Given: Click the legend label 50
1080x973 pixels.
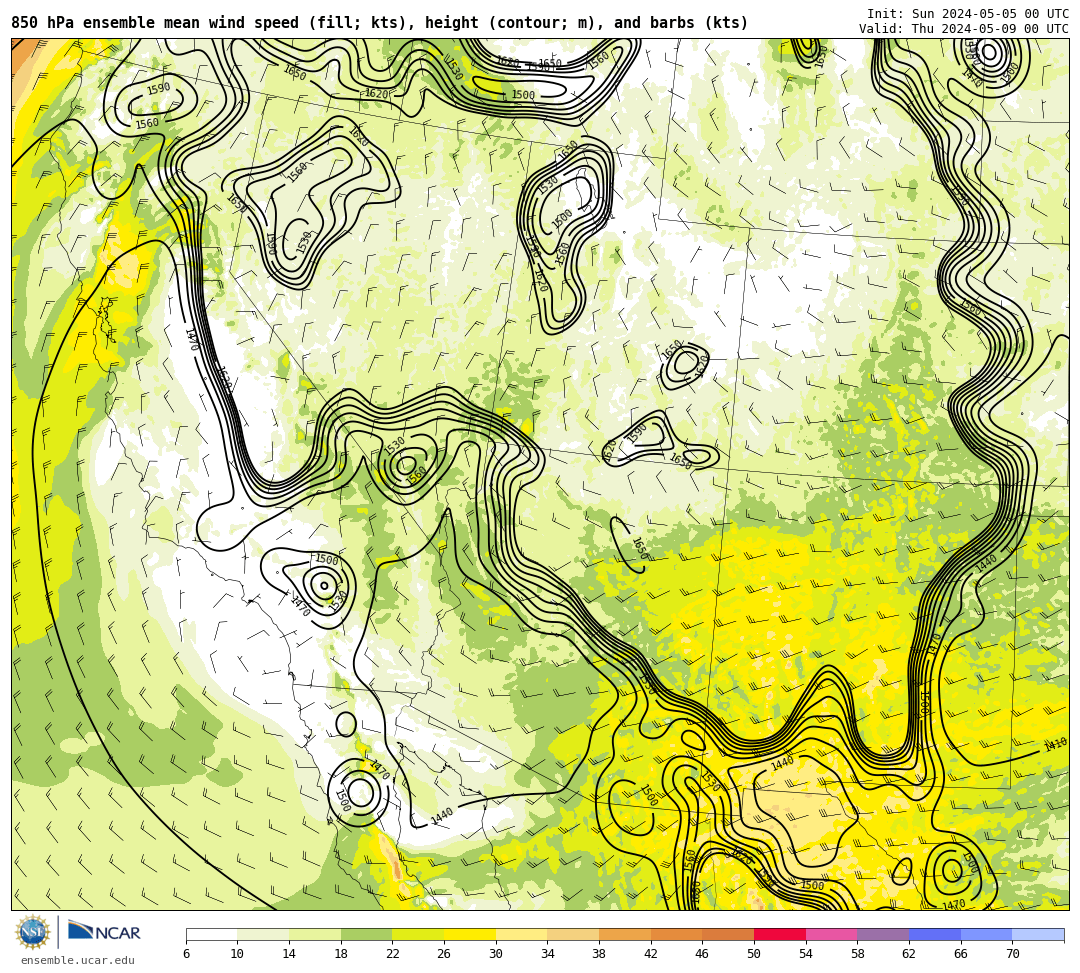Looking at the screenshot, I should click(754, 954).
